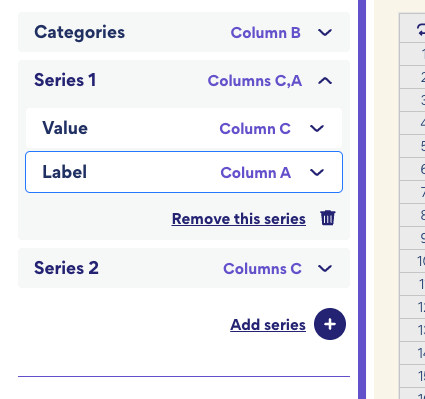Click the round plus Add series icon
Screen dimensions: 425x399
point(330,324)
